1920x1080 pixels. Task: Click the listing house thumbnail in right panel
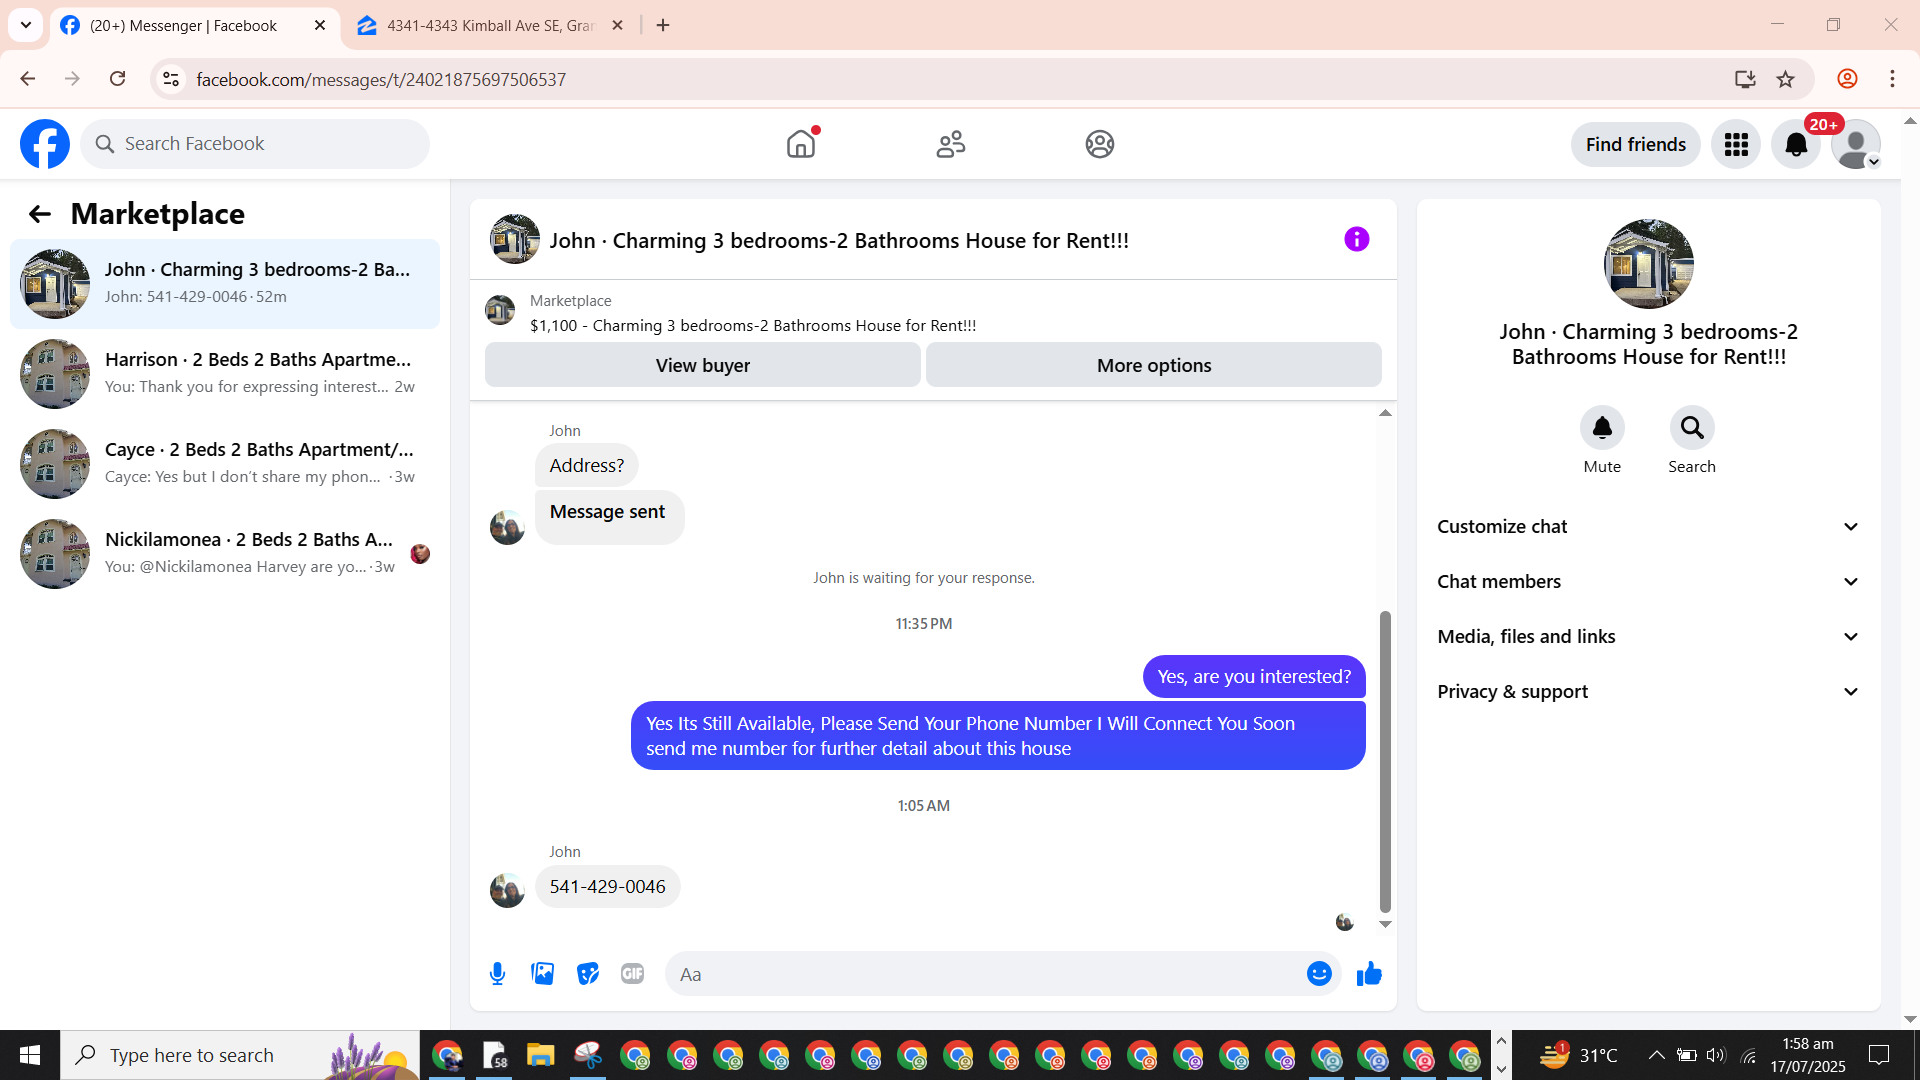tap(1649, 264)
